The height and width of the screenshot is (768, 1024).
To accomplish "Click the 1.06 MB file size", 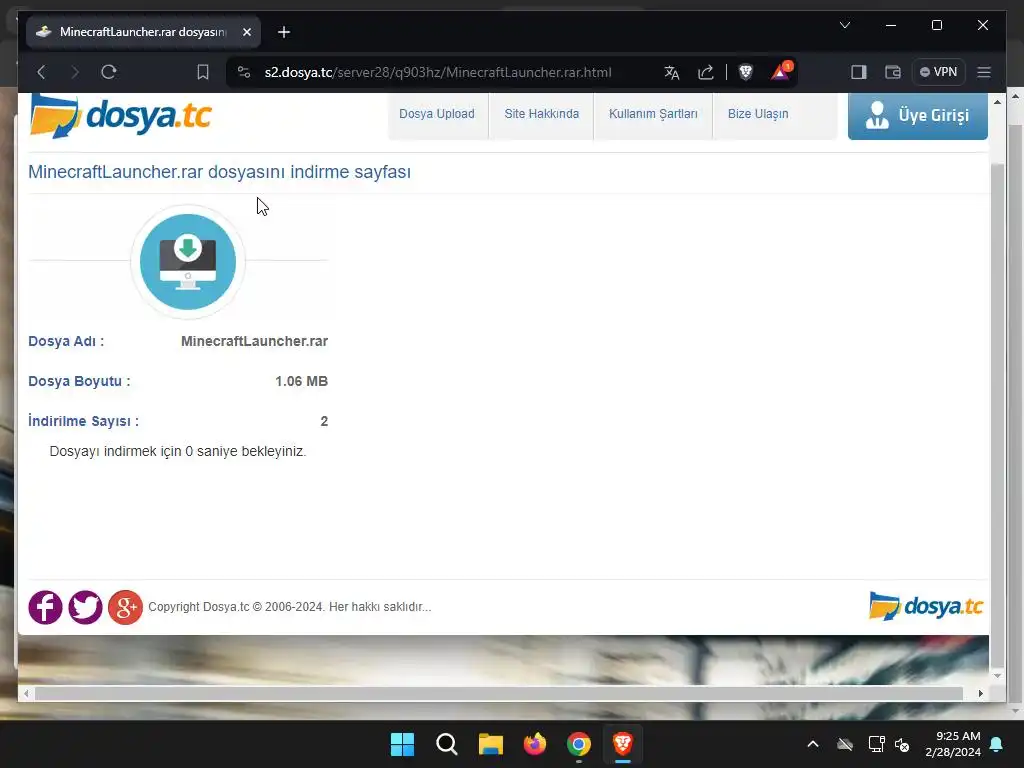I will coord(301,381).
